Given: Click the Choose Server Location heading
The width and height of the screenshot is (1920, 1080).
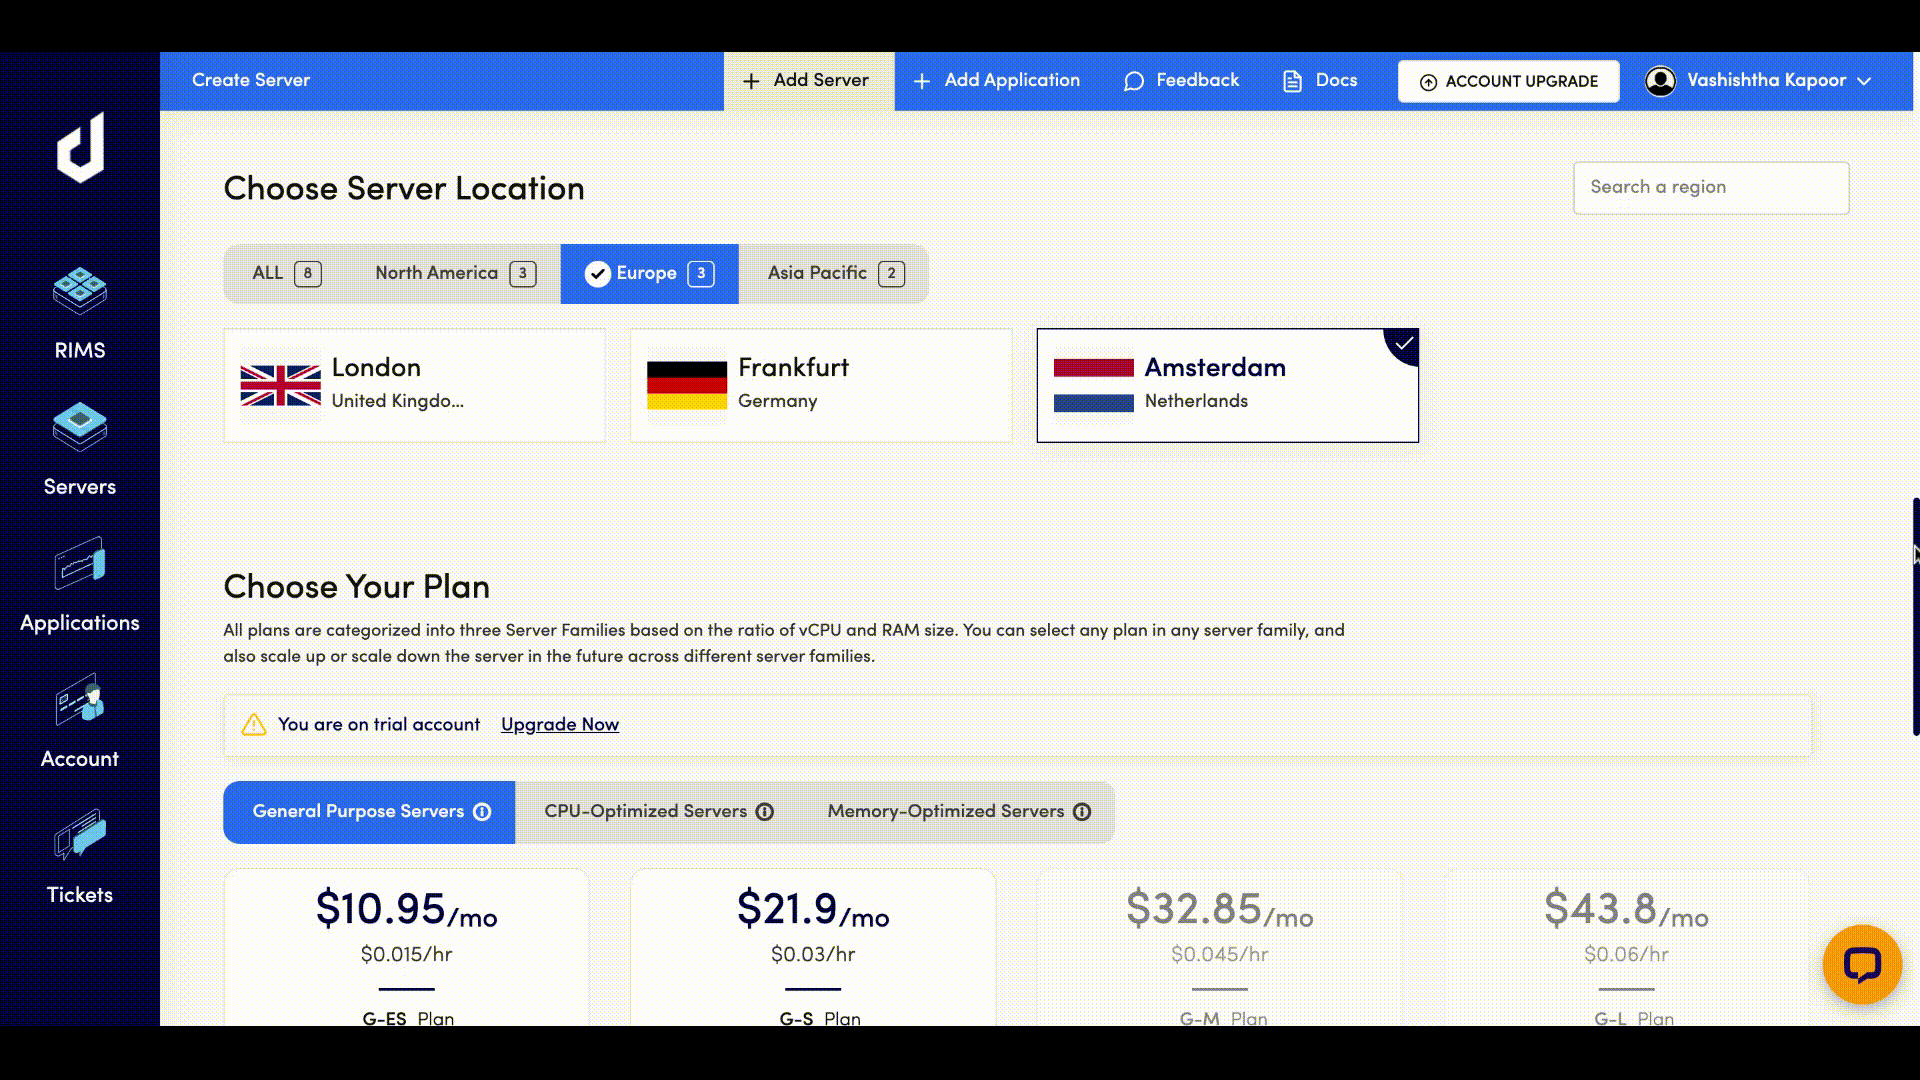Looking at the screenshot, I should pos(404,189).
